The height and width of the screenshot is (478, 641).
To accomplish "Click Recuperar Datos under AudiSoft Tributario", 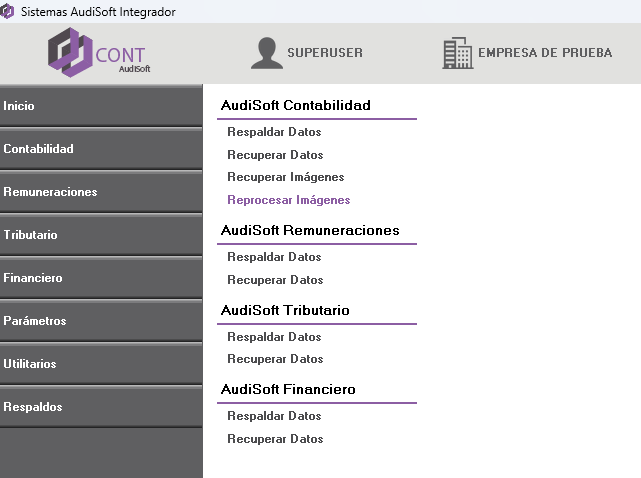I will click(x=275, y=359).
